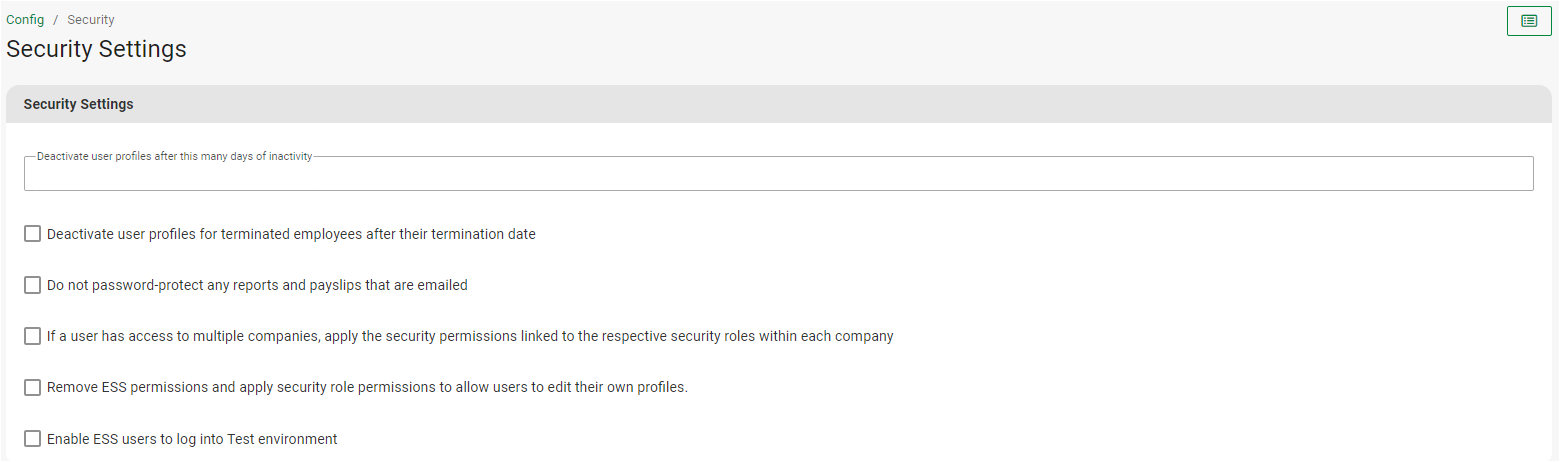Screen dimensions: 1560x462
Task: Focus the inactivity days input field
Action: point(778,175)
